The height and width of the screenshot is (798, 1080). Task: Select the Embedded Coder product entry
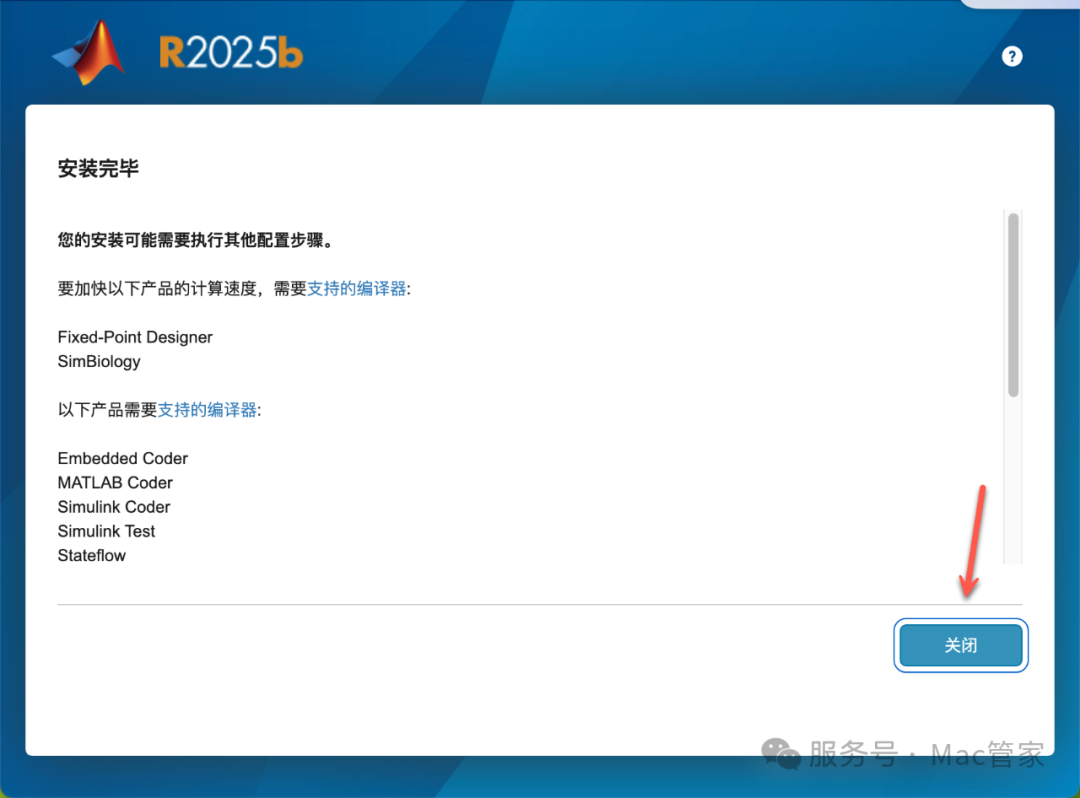pos(122,458)
